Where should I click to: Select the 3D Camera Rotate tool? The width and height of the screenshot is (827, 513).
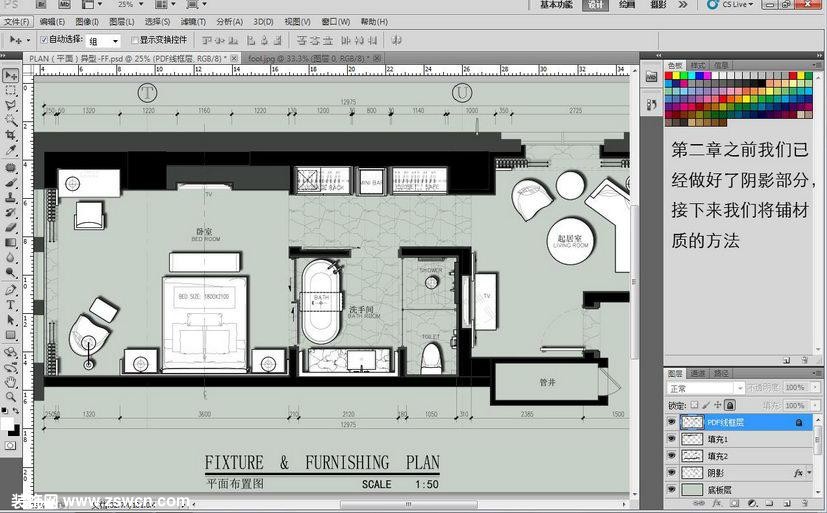point(11,367)
